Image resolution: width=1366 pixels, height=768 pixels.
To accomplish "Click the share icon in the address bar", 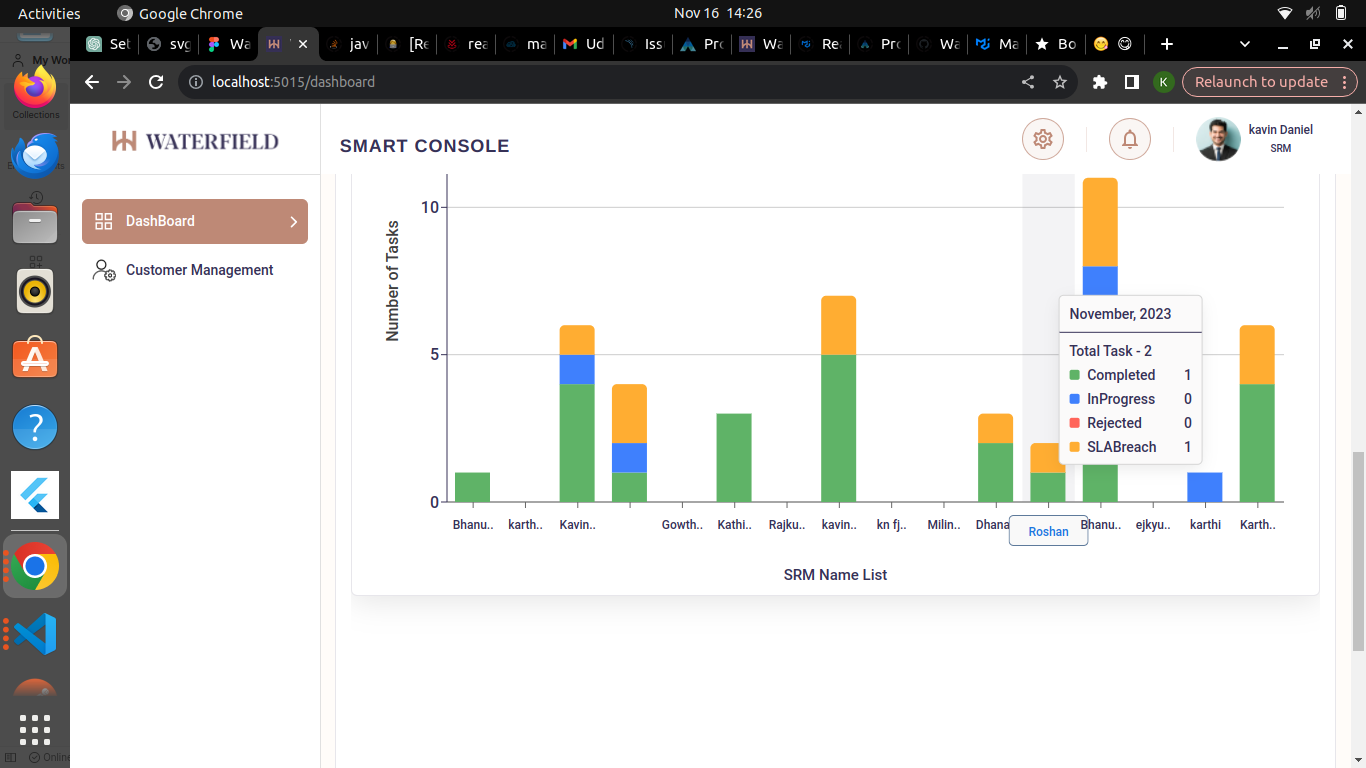I will [1027, 82].
